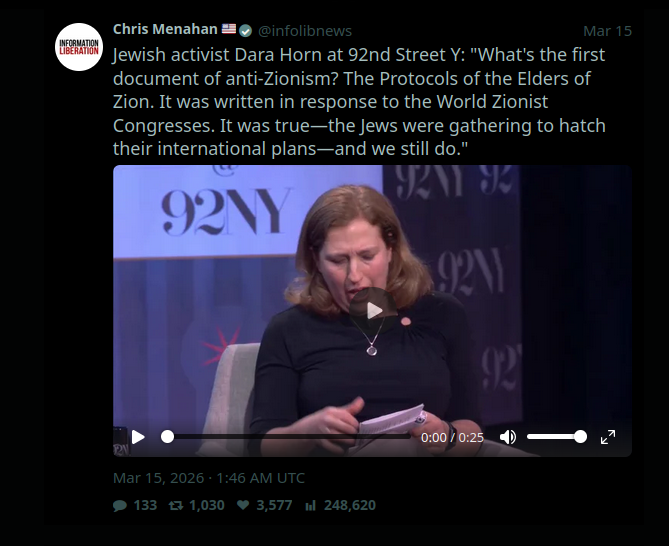The height and width of the screenshot is (546, 669).
Task: Open Chris Menahan's profile name link
Action: (165, 29)
